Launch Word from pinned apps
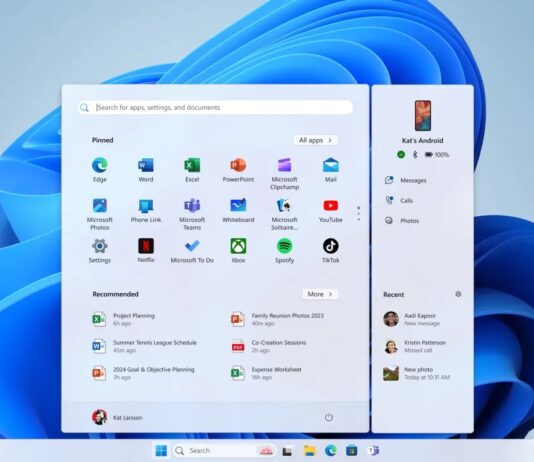This screenshot has width=534, height=462. point(146,170)
